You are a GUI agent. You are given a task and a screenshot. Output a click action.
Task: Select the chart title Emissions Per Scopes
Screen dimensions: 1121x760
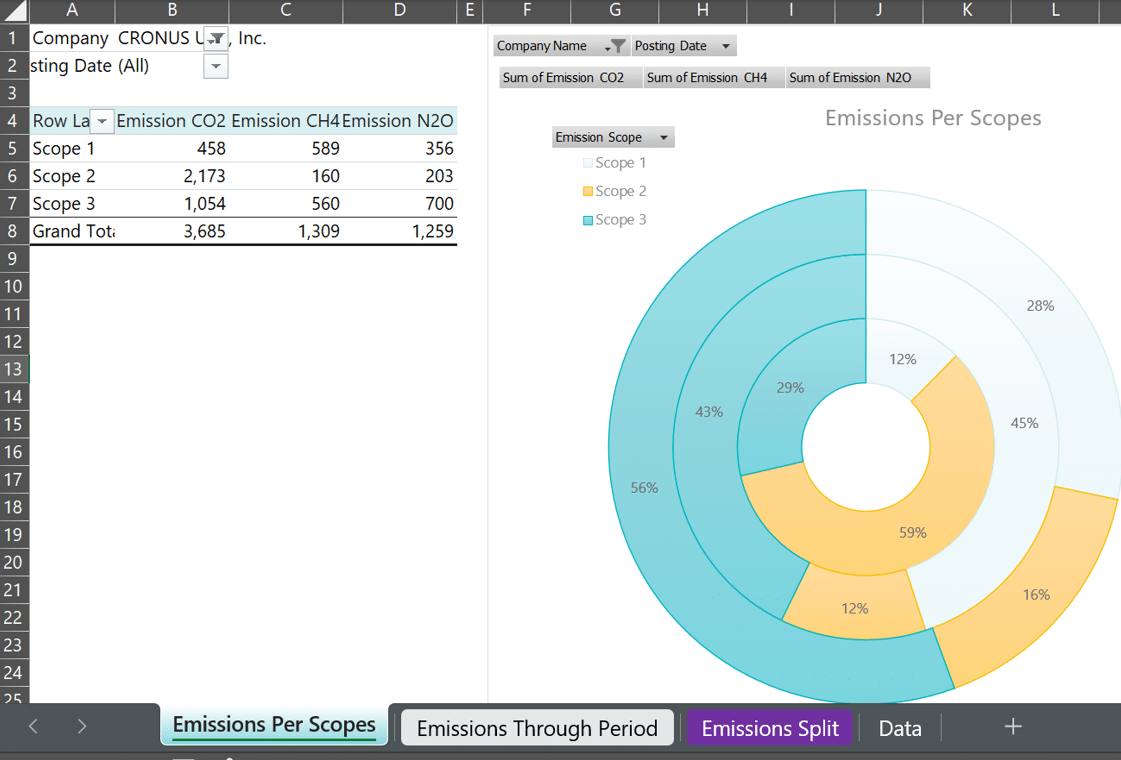pyautogui.click(x=932, y=118)
